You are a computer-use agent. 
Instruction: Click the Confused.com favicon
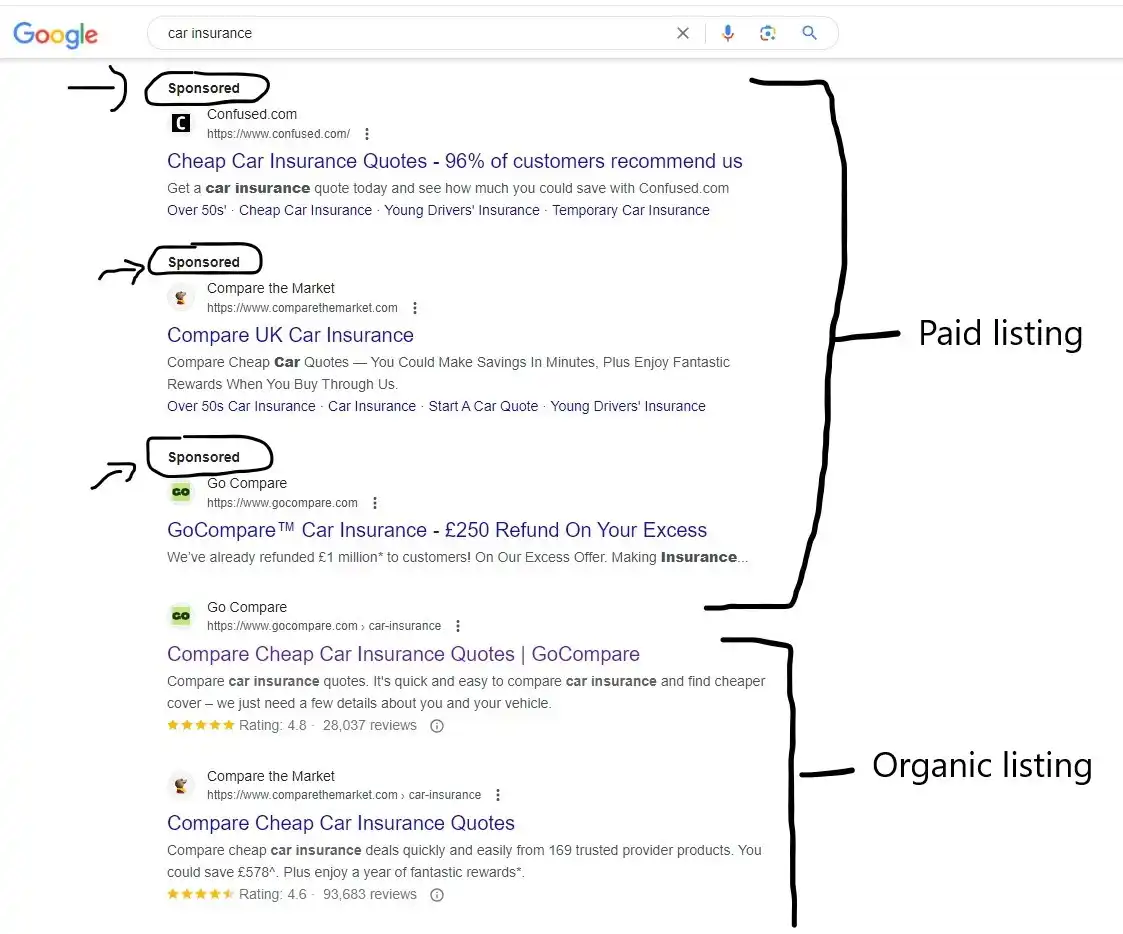180,123
